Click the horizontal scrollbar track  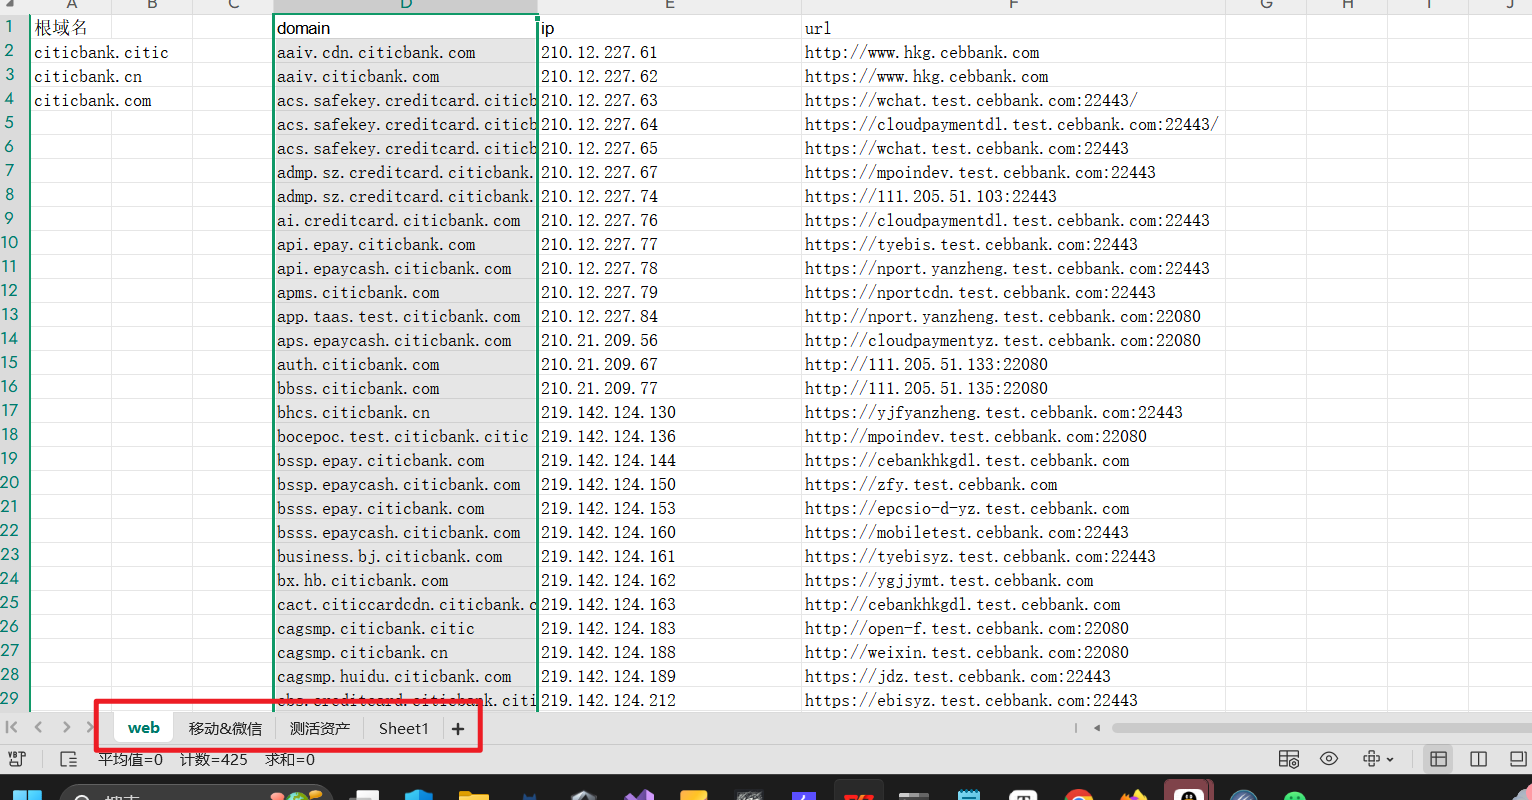coord(1322,728)
